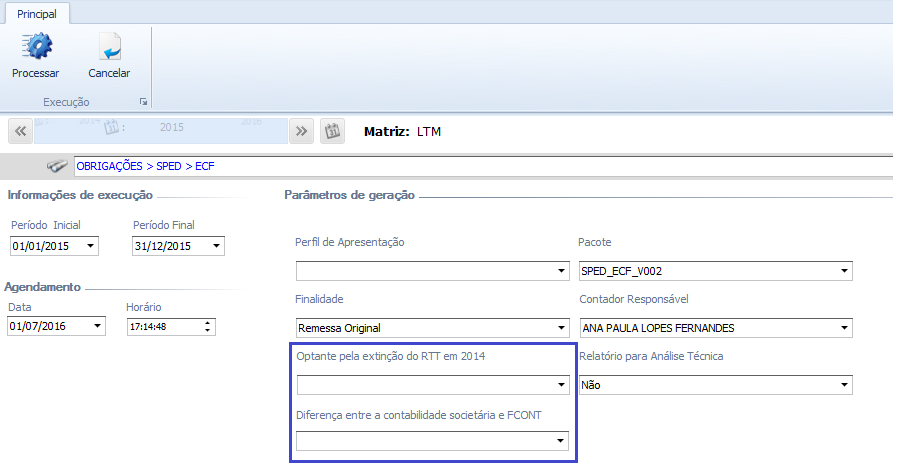Expand Perfil de Apresentação dropdown
This screenshot has width=903, height=475.
[x=561, y=271]
